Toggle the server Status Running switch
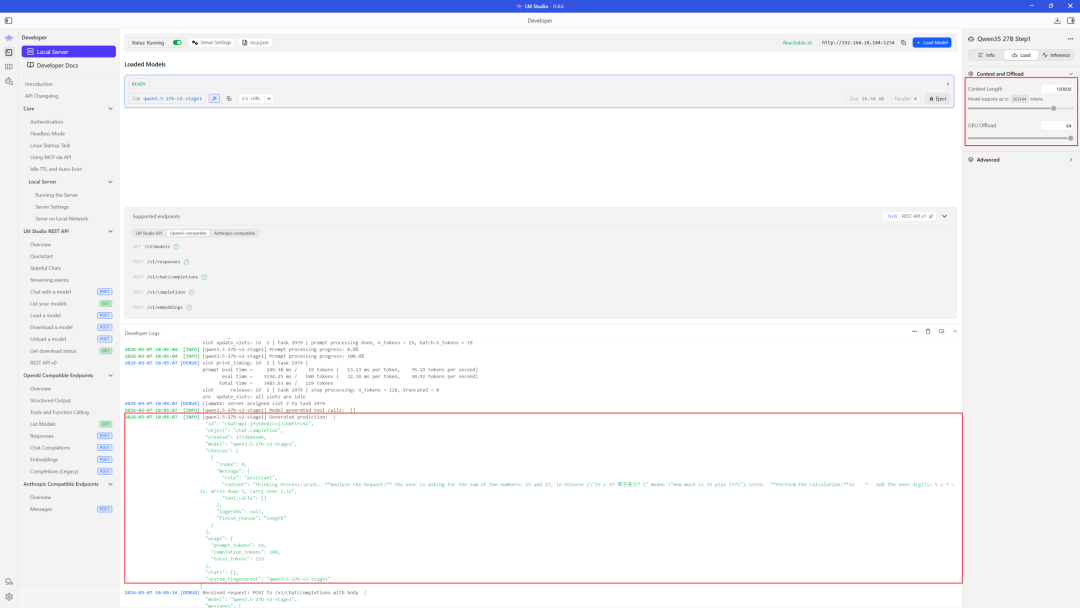This screenshot has width=1080, height=608. tap(177, 43)
